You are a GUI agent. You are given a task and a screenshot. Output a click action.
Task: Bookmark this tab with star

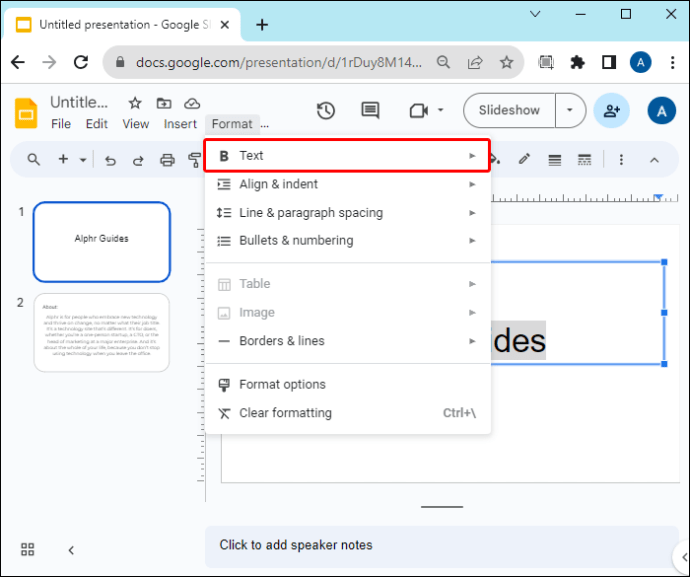(x=506, y=62)
